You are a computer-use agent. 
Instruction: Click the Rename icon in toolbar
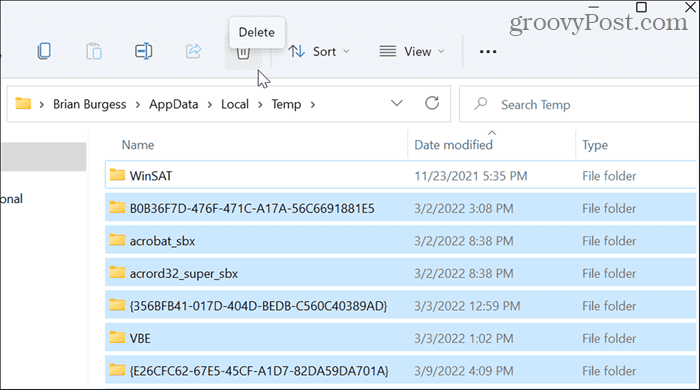tap(143, 51)
